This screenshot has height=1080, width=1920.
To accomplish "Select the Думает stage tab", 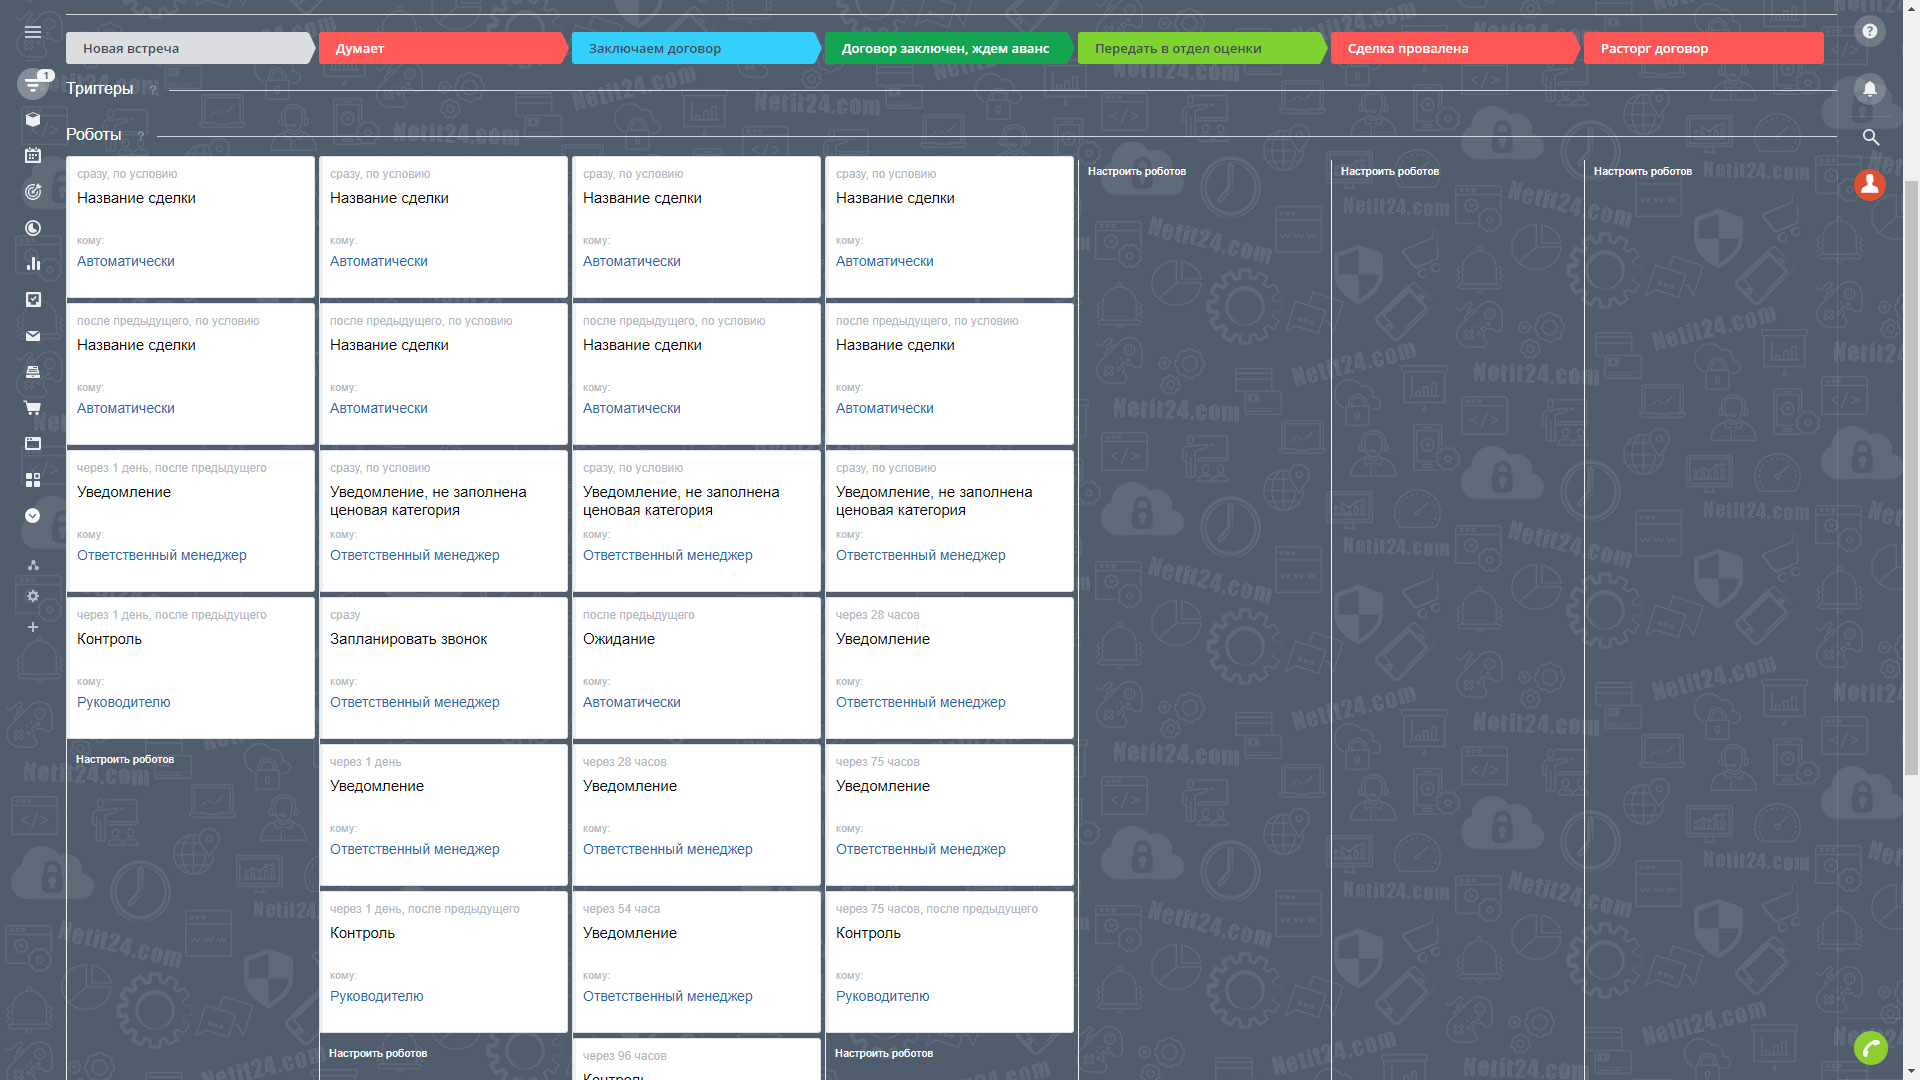I will tap(442, 48).
